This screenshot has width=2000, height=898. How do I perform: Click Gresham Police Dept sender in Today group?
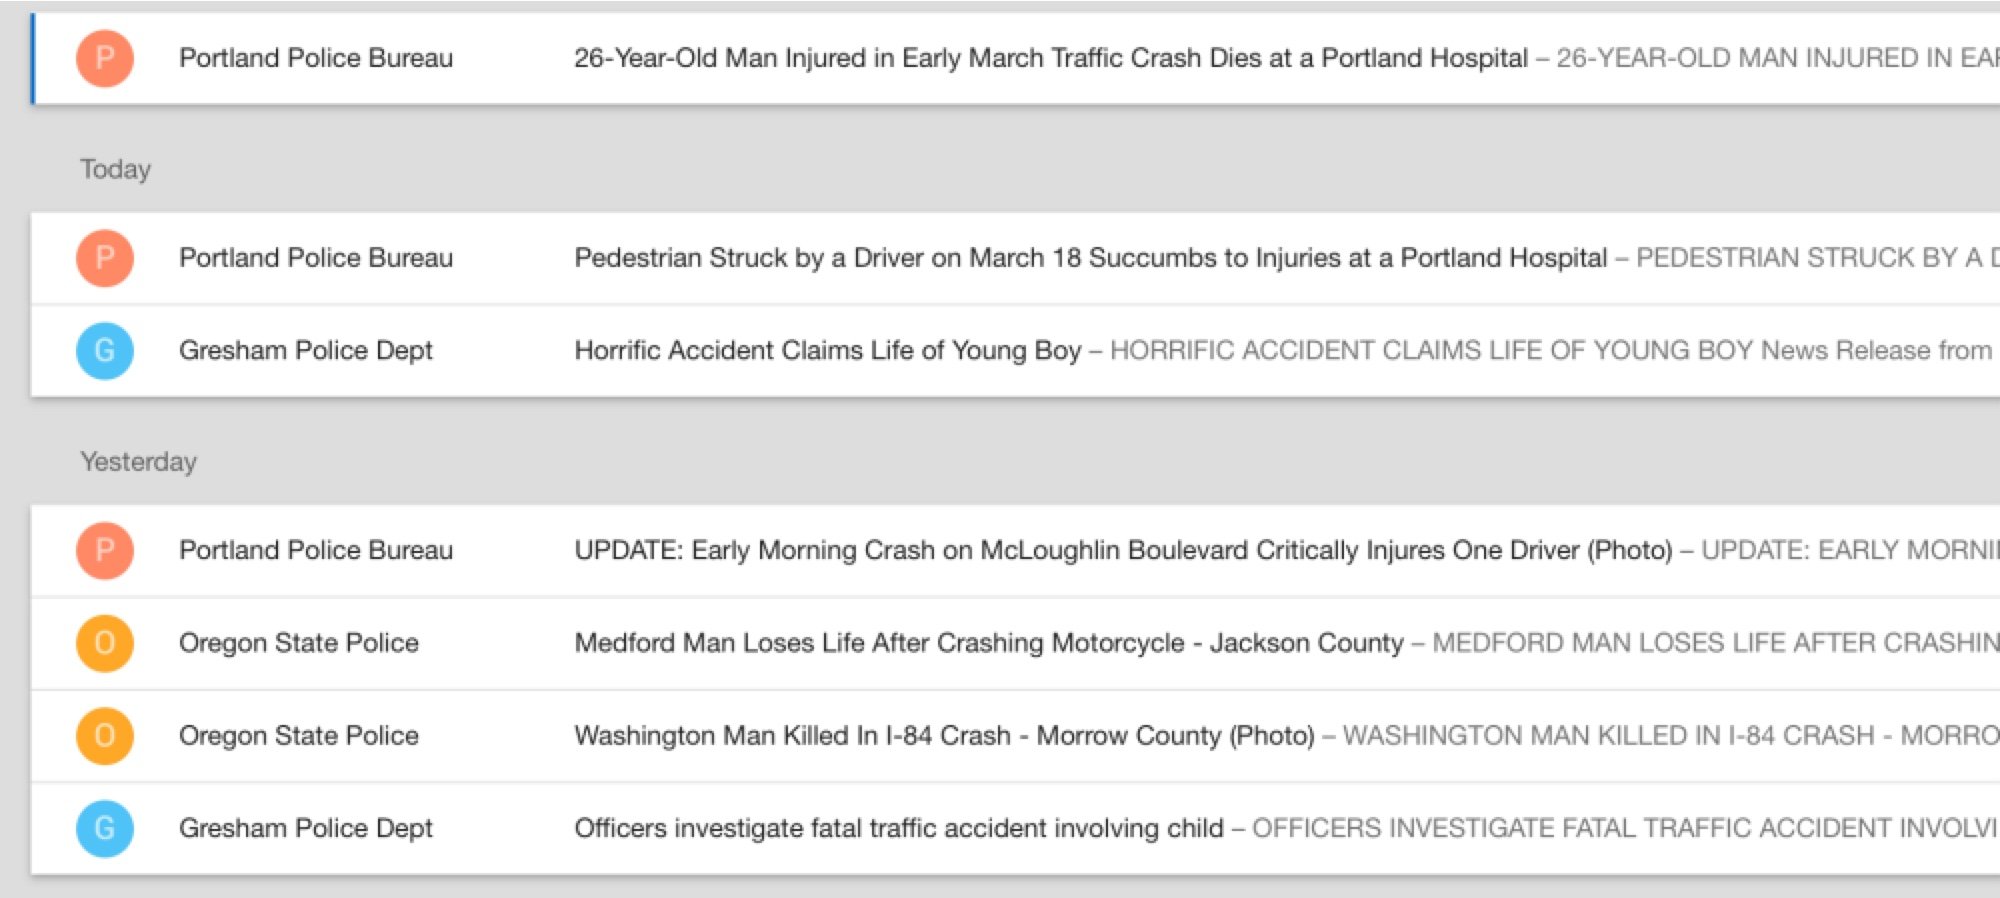(306, 350)
